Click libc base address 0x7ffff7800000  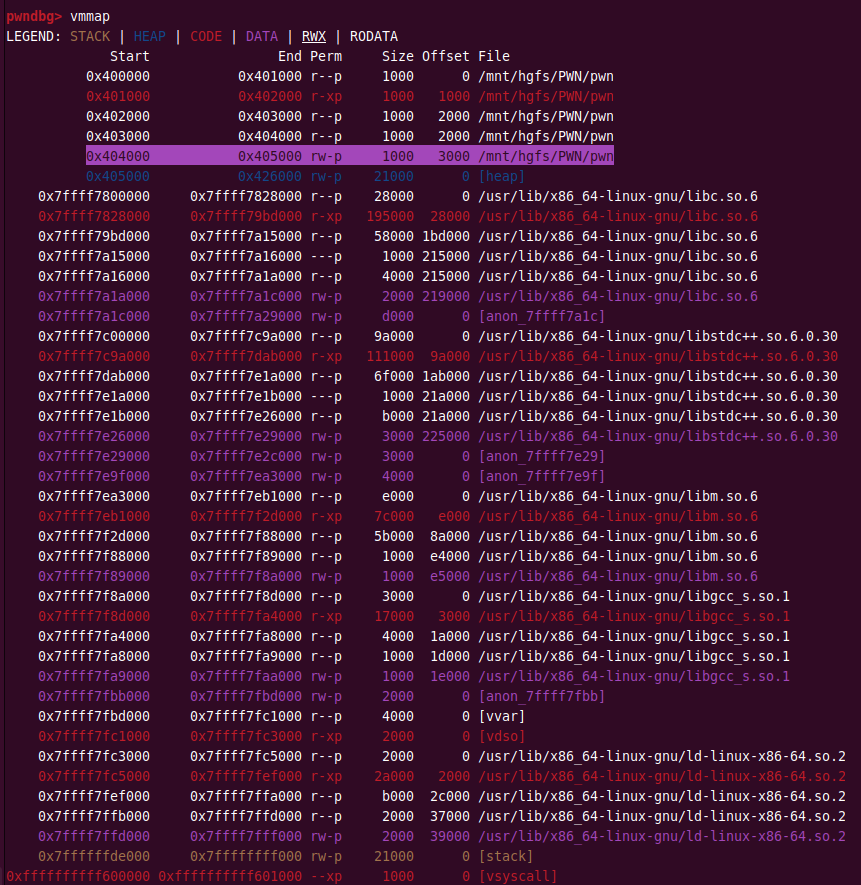click(x=94, y=196)
